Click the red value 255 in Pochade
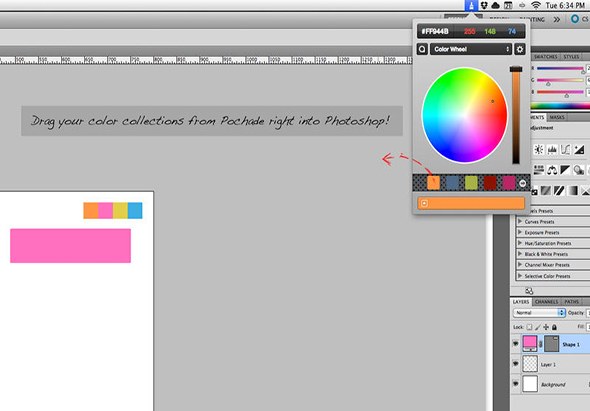Screen dimensions: 590x411 coord(469,31)
